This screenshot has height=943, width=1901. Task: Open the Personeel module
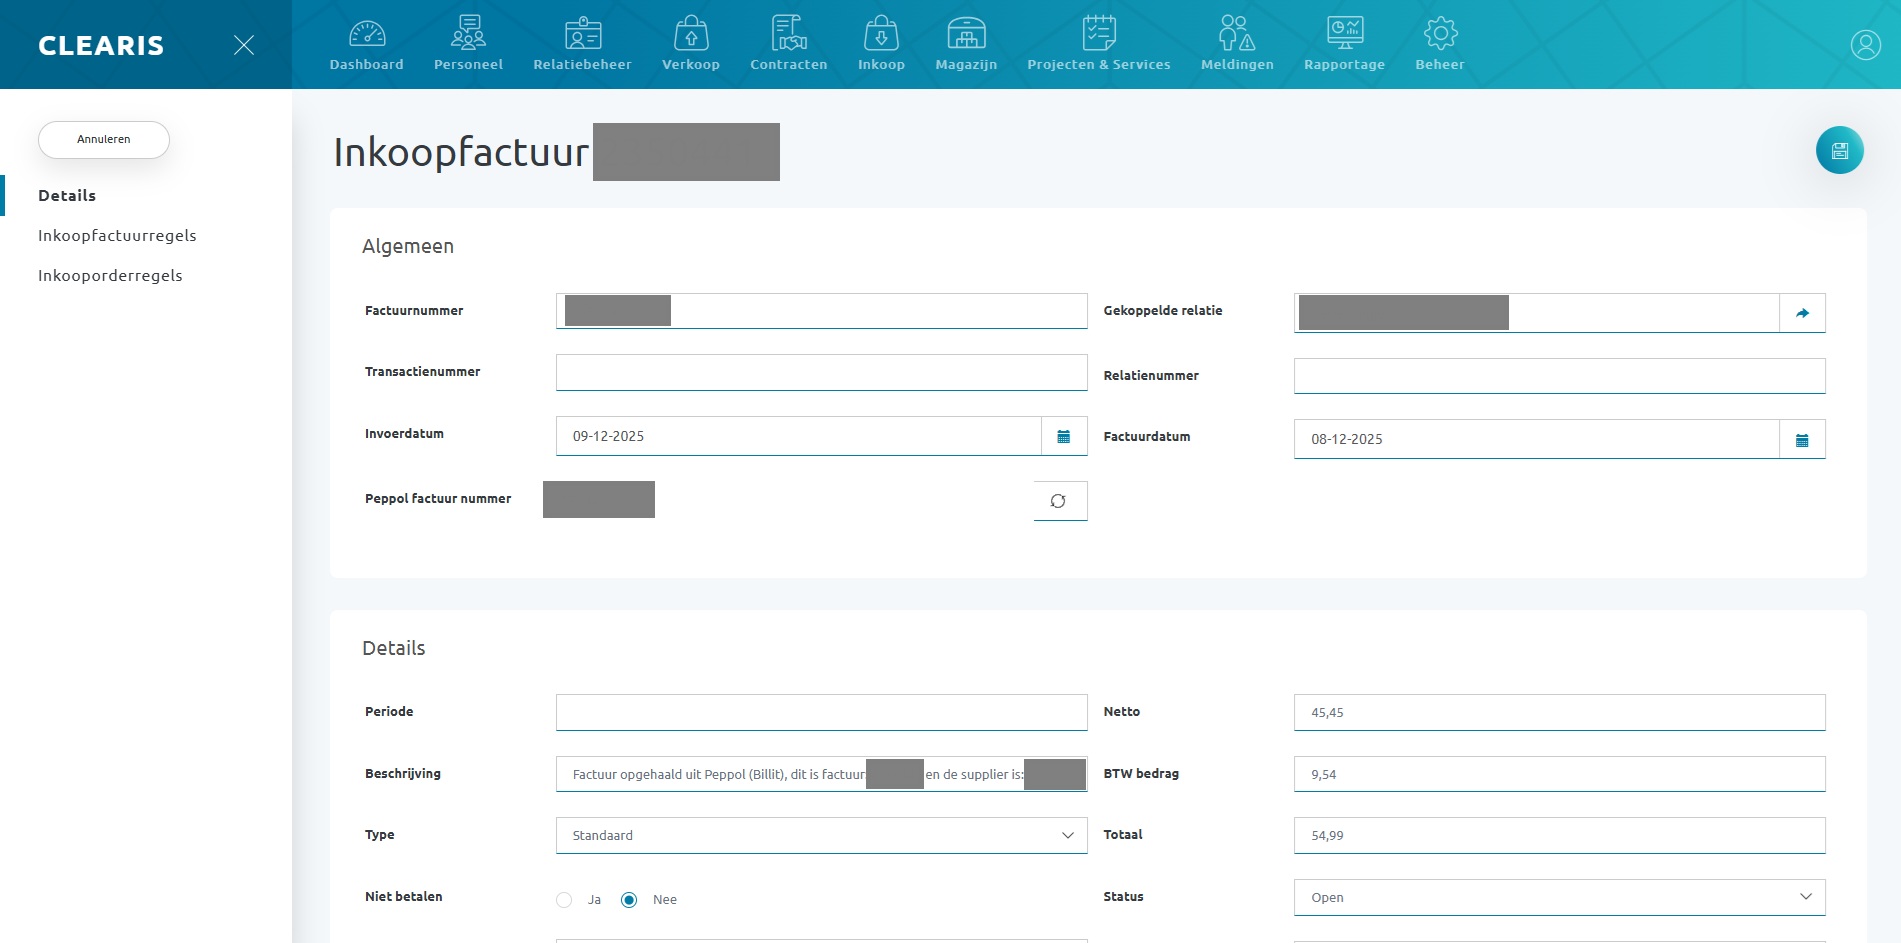pos(468,44)
